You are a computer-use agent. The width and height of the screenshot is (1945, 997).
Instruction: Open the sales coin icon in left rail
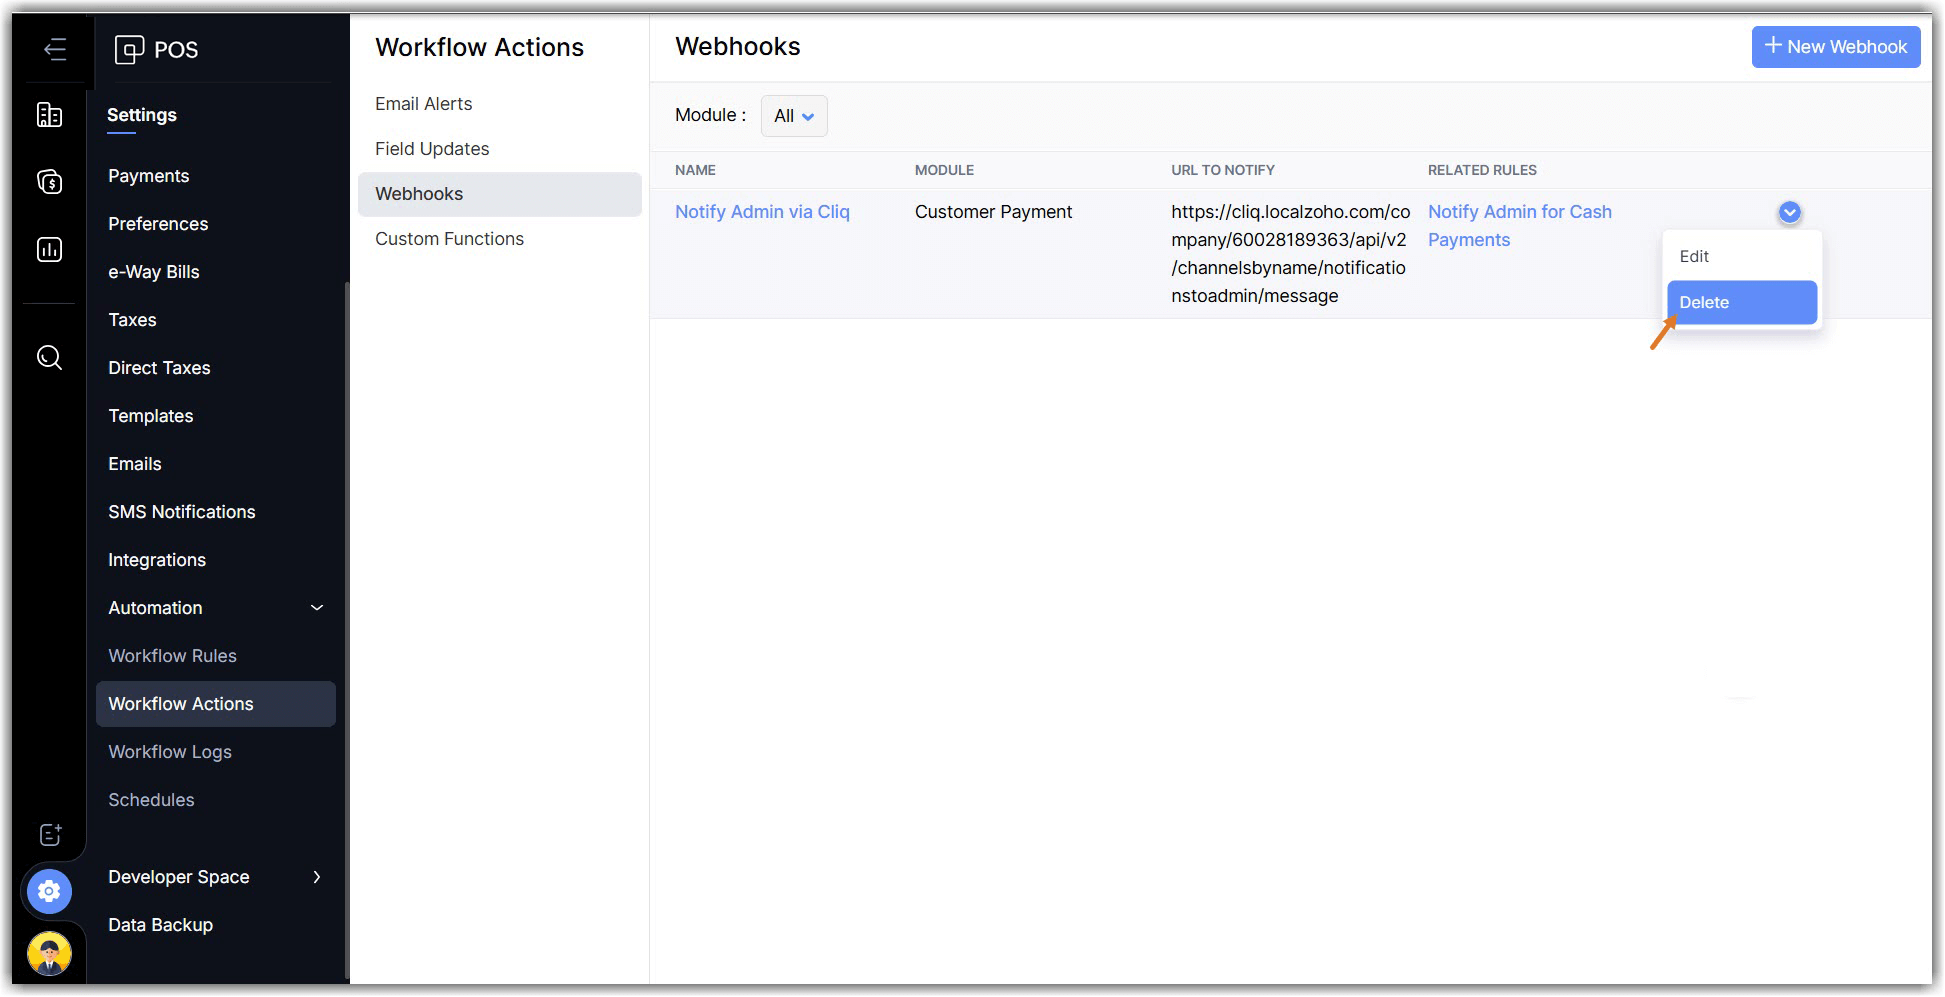(x=49, y=182)
